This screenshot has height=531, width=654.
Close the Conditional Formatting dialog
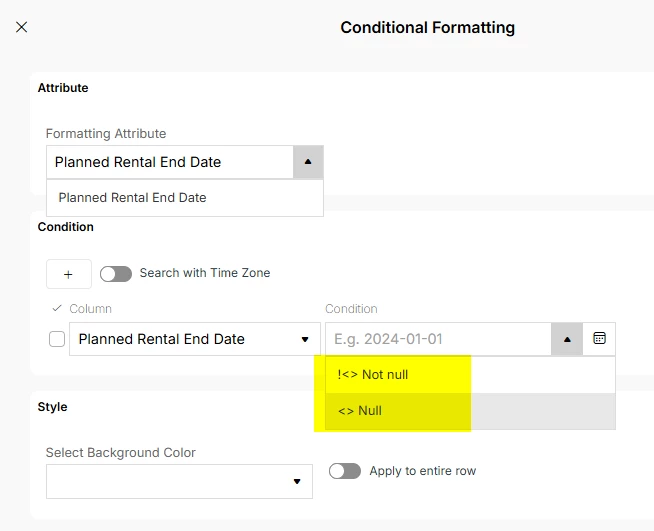click(x=22, y=27)
